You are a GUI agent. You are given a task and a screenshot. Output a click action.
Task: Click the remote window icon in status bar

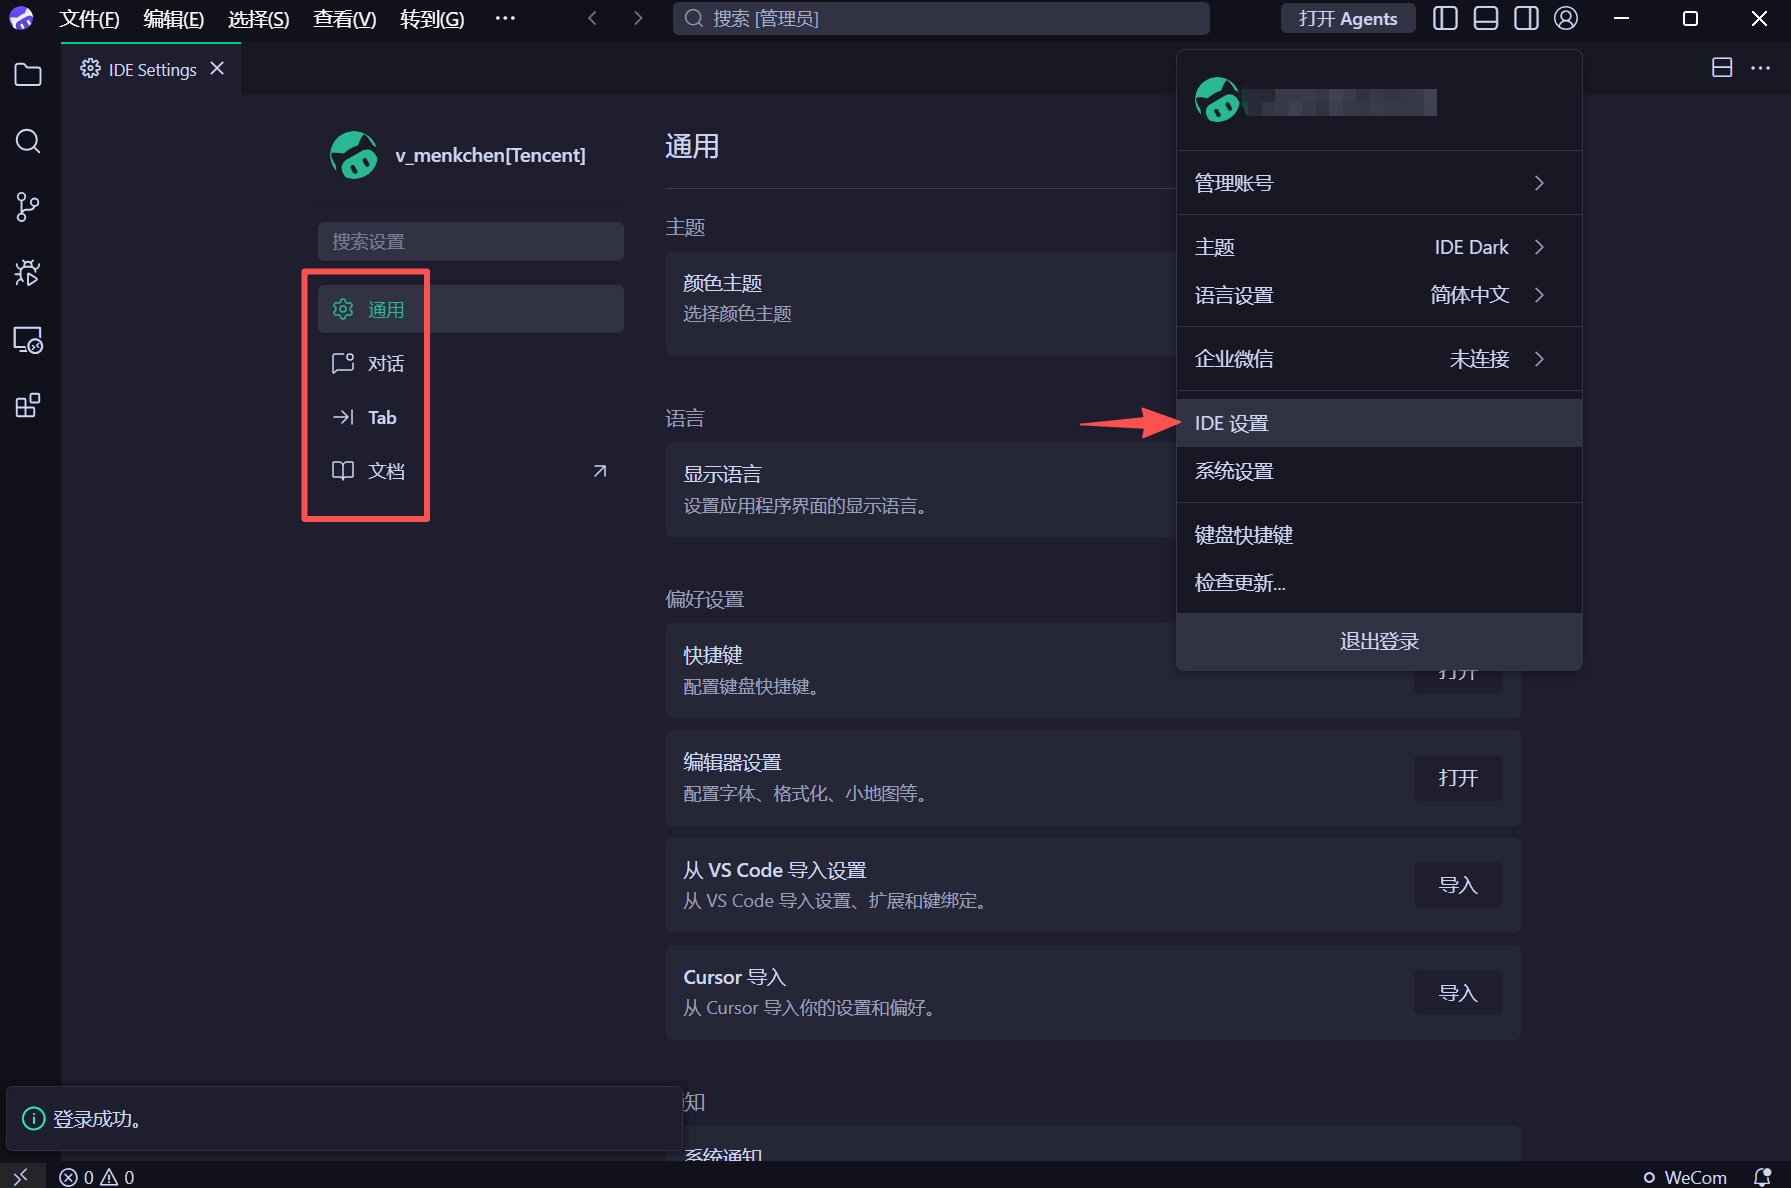tap(22, 1176)
